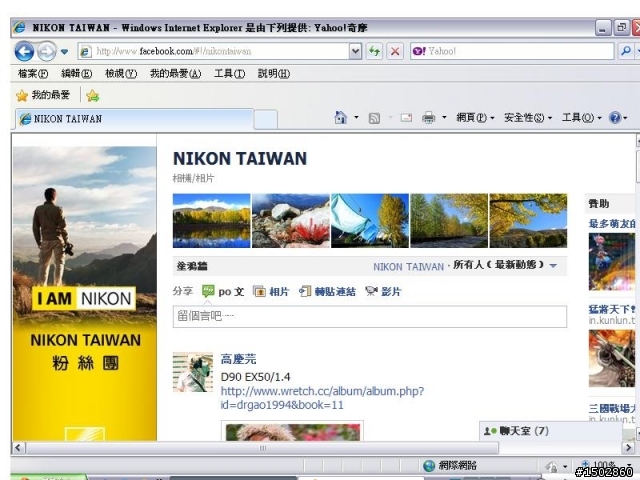Open the forest river photo thumbnail

pos(449,221)
